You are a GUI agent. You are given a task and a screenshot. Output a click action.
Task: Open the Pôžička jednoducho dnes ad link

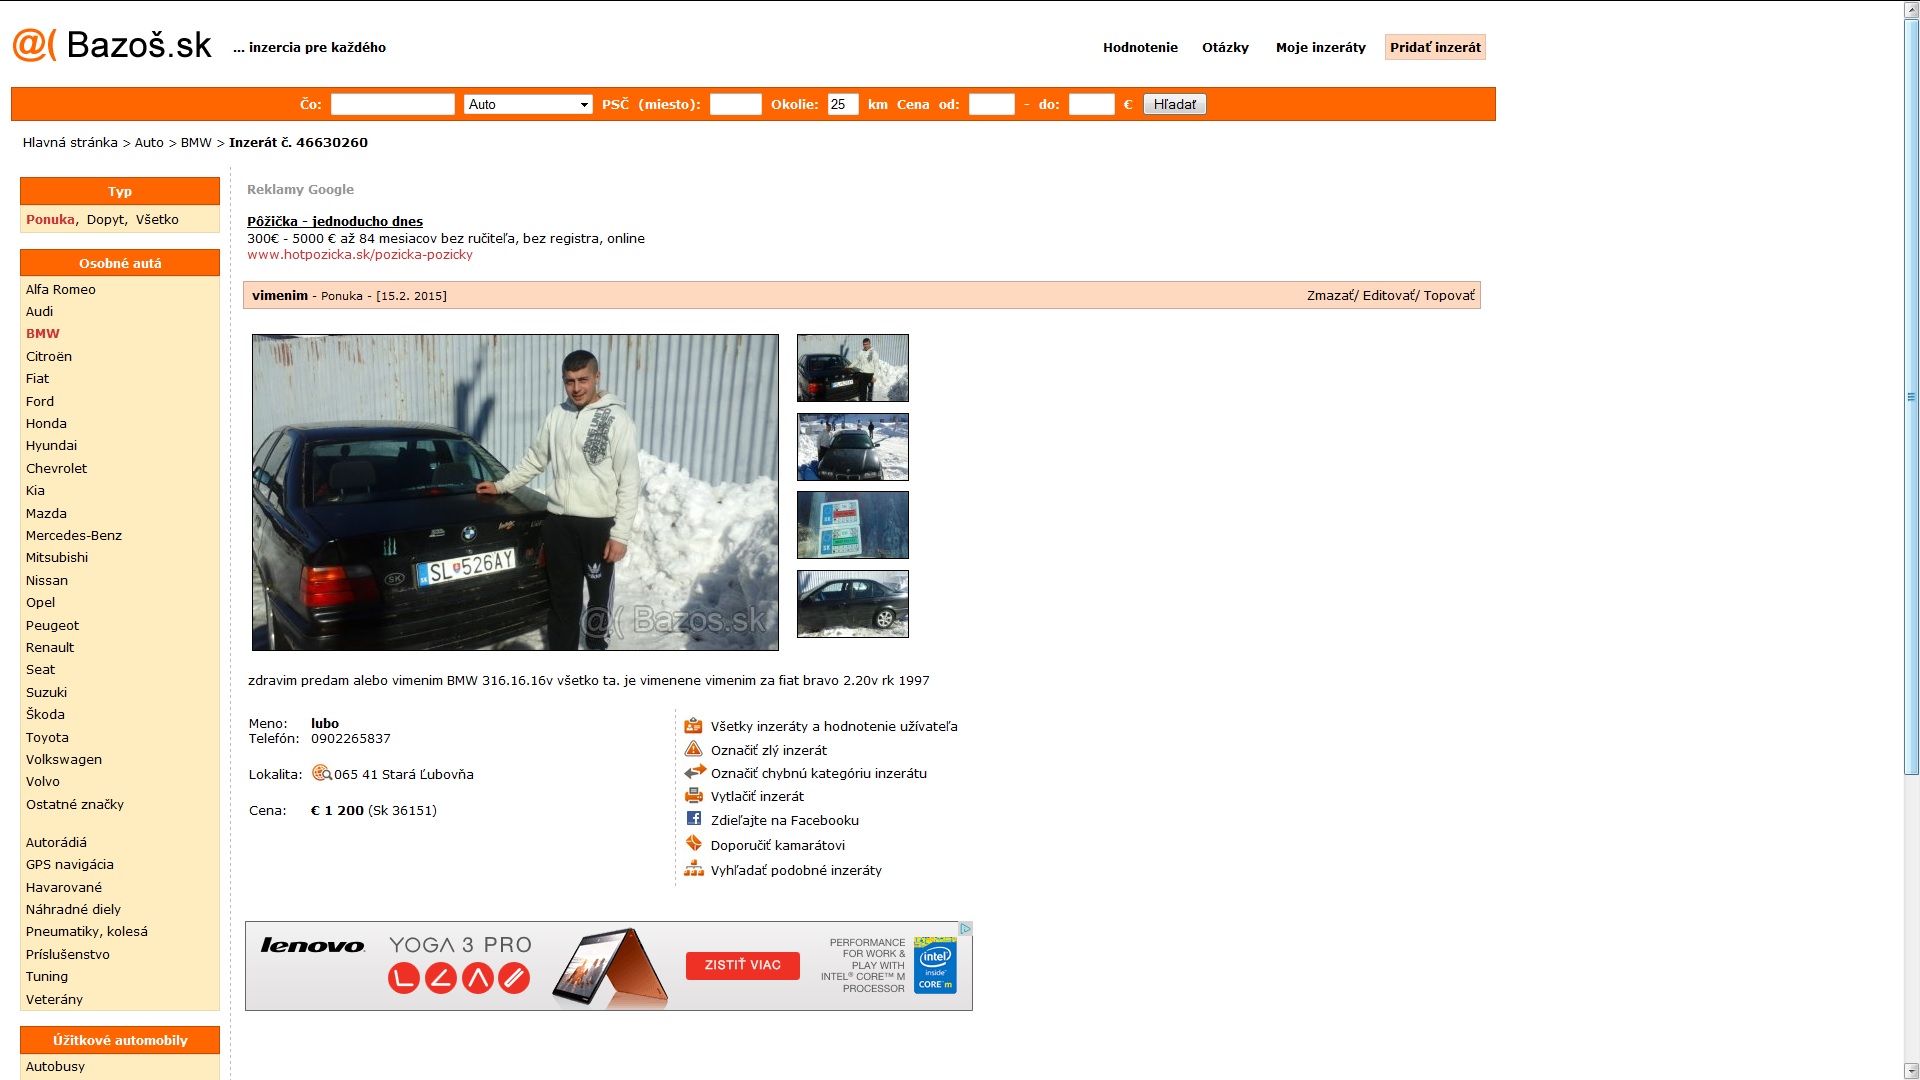point(334,221)
